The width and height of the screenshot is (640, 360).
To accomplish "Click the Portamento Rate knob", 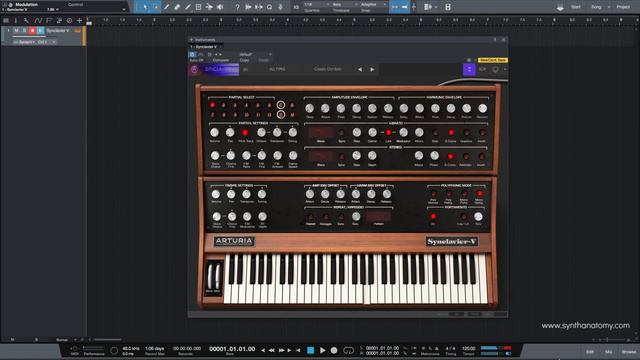I will [x=478, y=217].
